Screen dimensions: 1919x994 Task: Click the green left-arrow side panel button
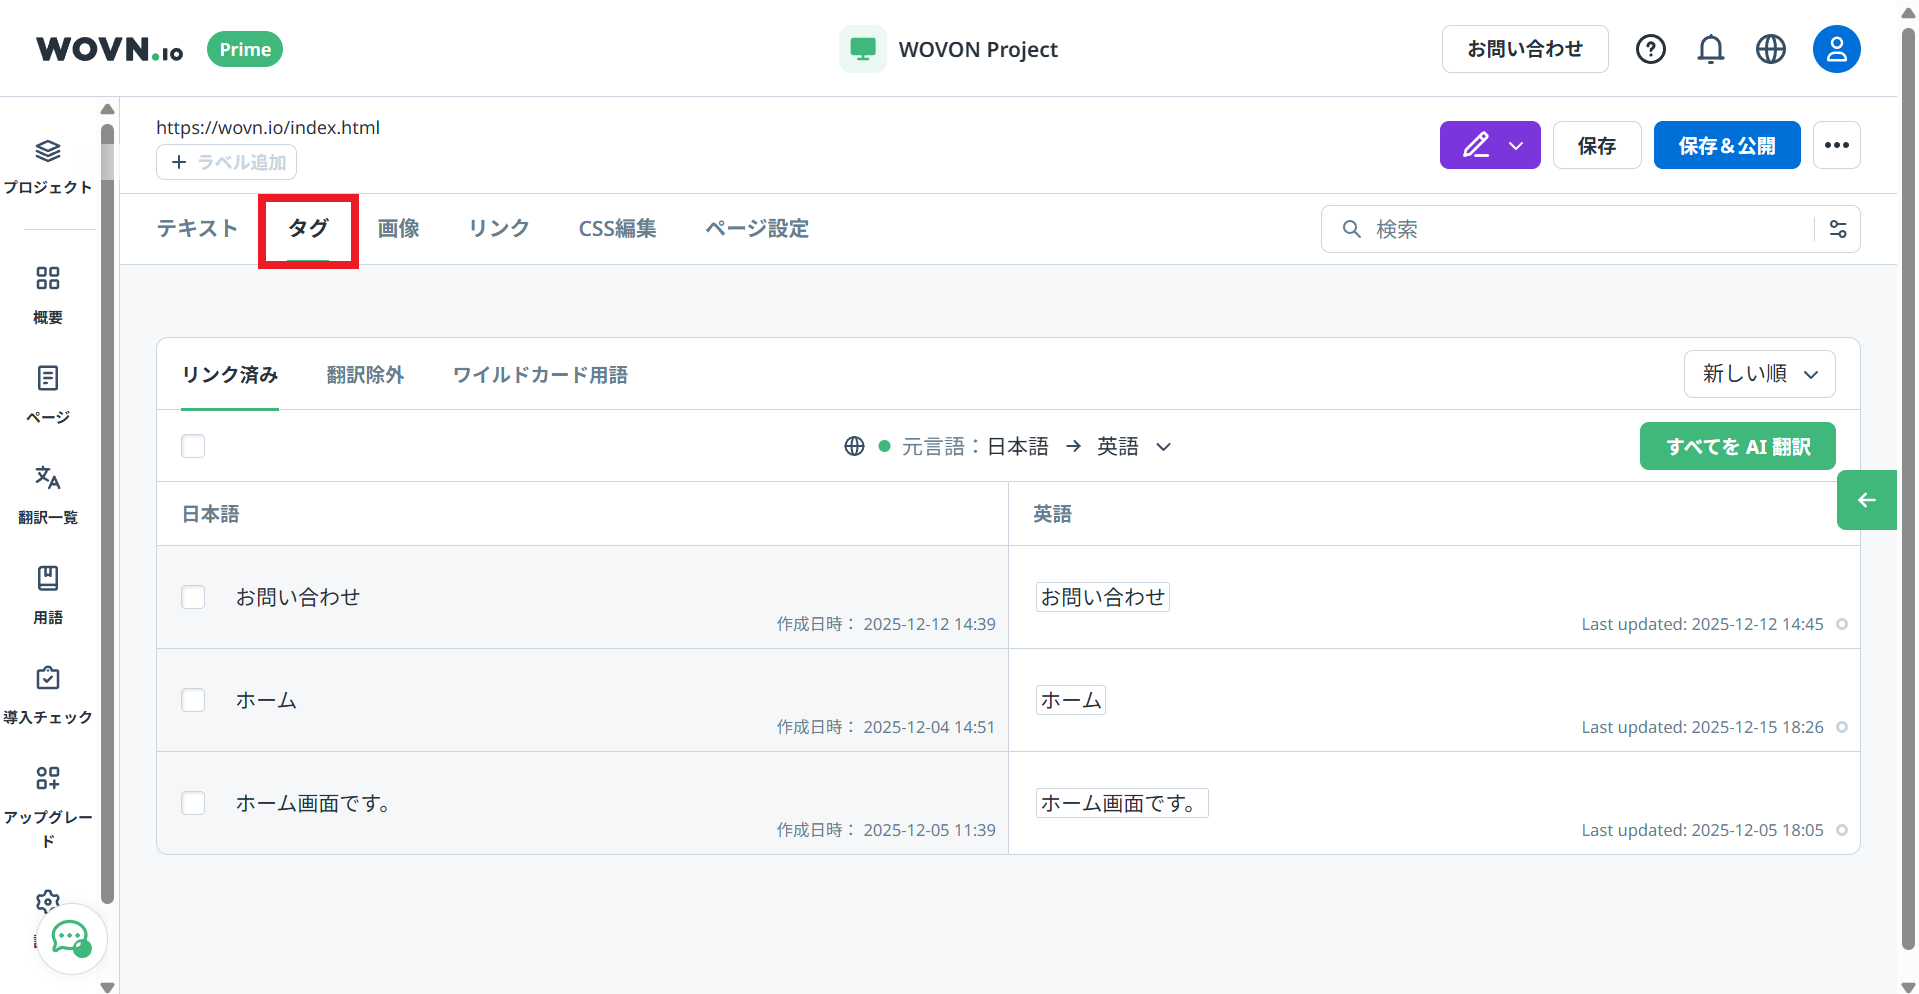pos(1867,500)
